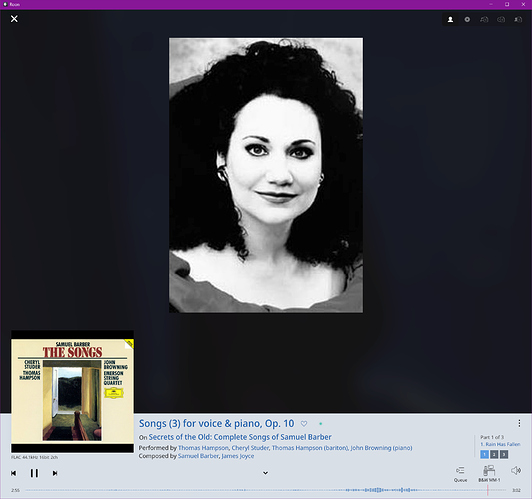Open the volume speaker control
Viewport: 532px width, 499px height.
[x=516, y=471]
